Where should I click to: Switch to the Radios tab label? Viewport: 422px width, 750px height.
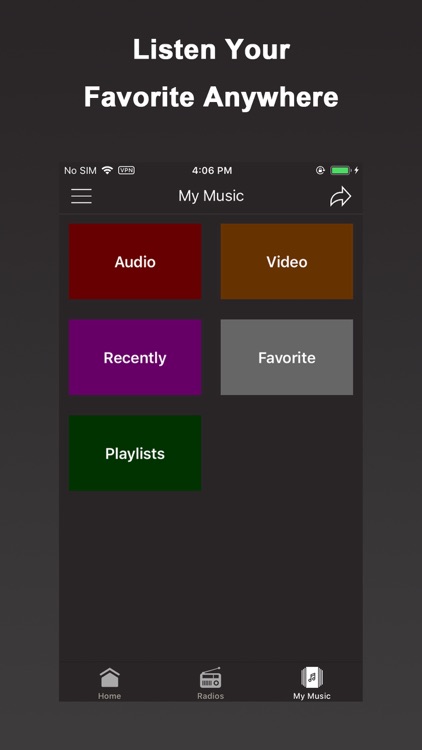[211, 696]
